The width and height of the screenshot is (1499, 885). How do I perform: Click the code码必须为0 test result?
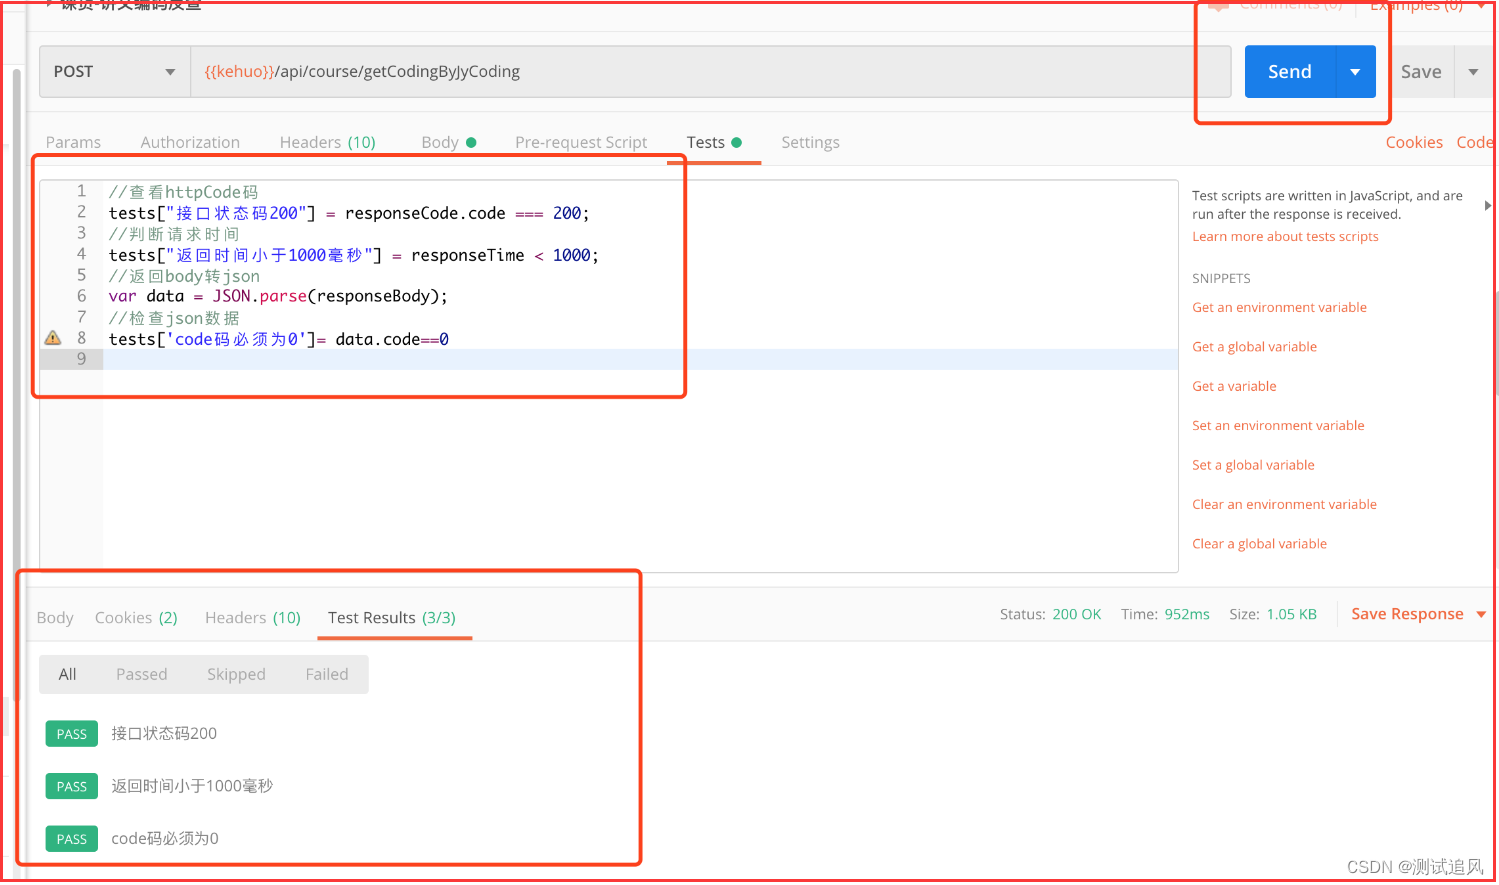point(165,839)
